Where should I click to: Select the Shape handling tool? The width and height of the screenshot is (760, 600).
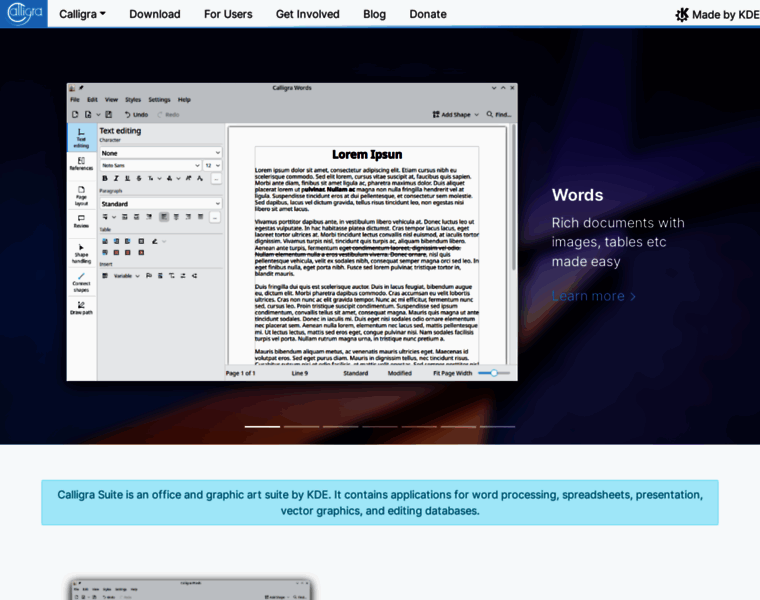(x=81, y=253)
